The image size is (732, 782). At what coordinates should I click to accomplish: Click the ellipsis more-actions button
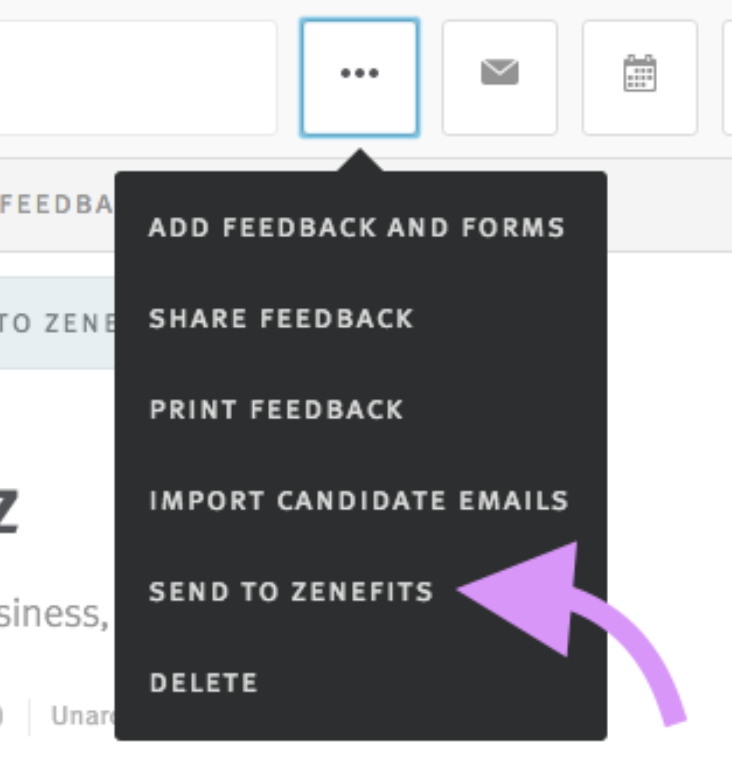359,76
